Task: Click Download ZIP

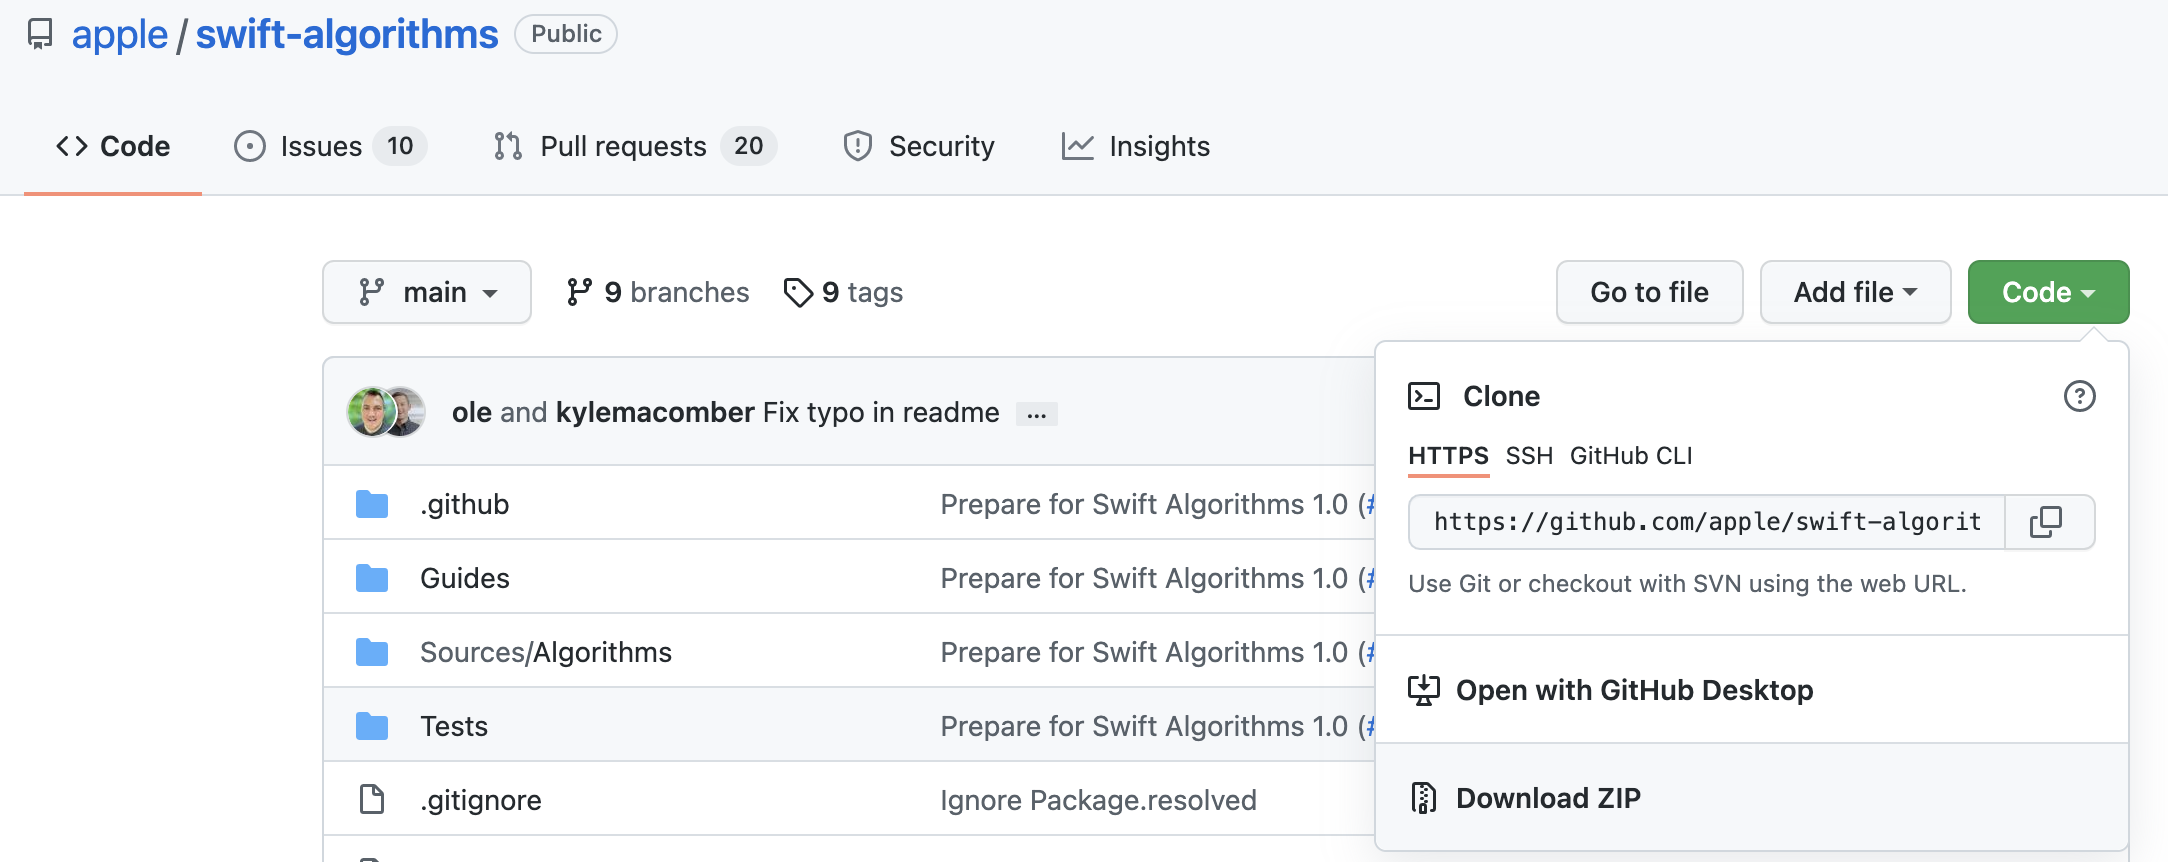Action: tap(1547, 798)
